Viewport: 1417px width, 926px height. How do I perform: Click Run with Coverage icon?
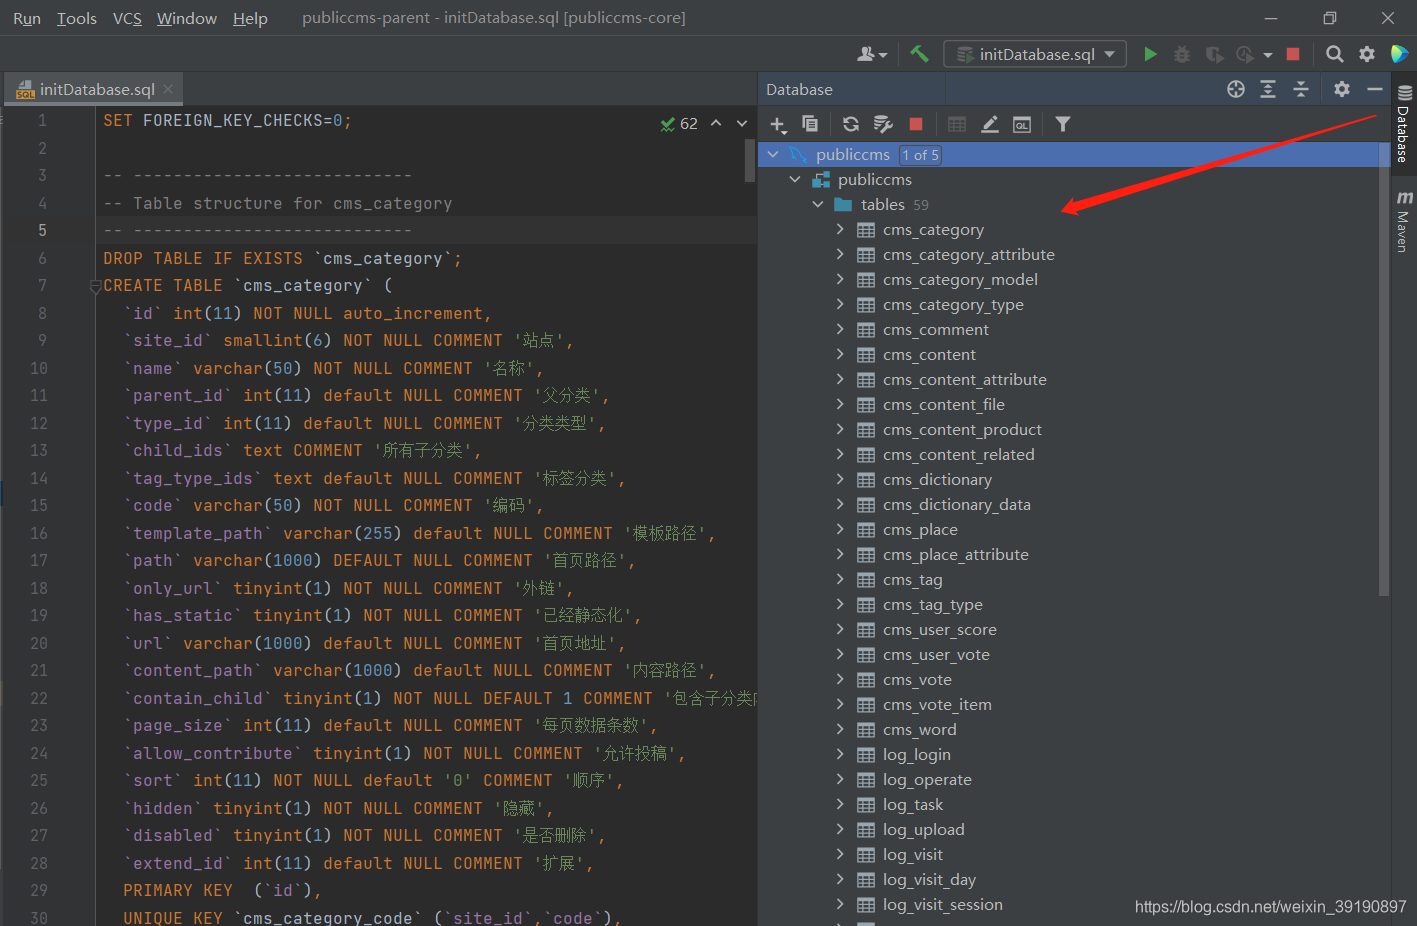(1214, 54)
